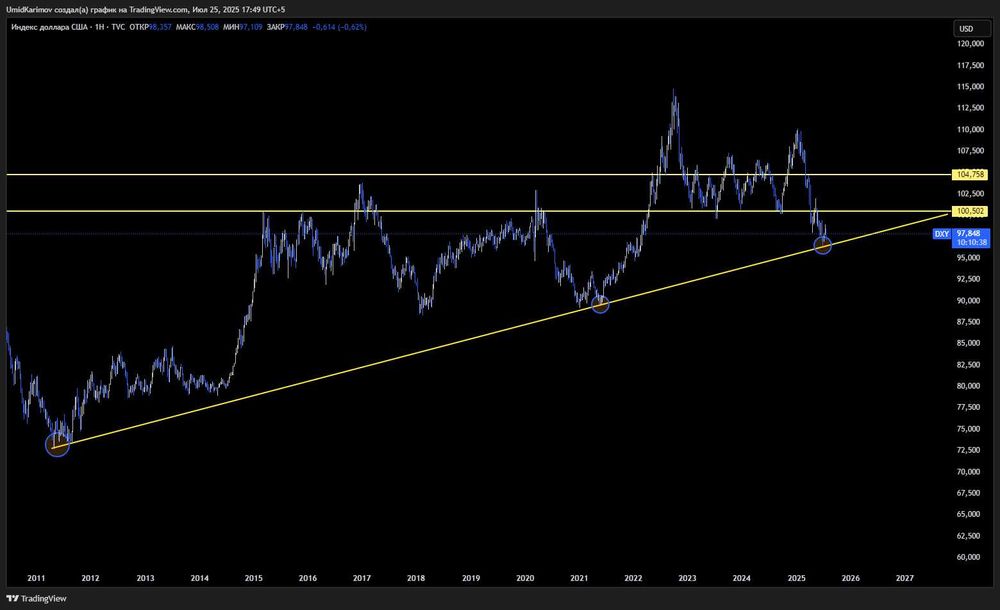This screenshot has height=610, width=1000.
Task: Click the 2027 label on the time axis
Action: tap(905, 578)
